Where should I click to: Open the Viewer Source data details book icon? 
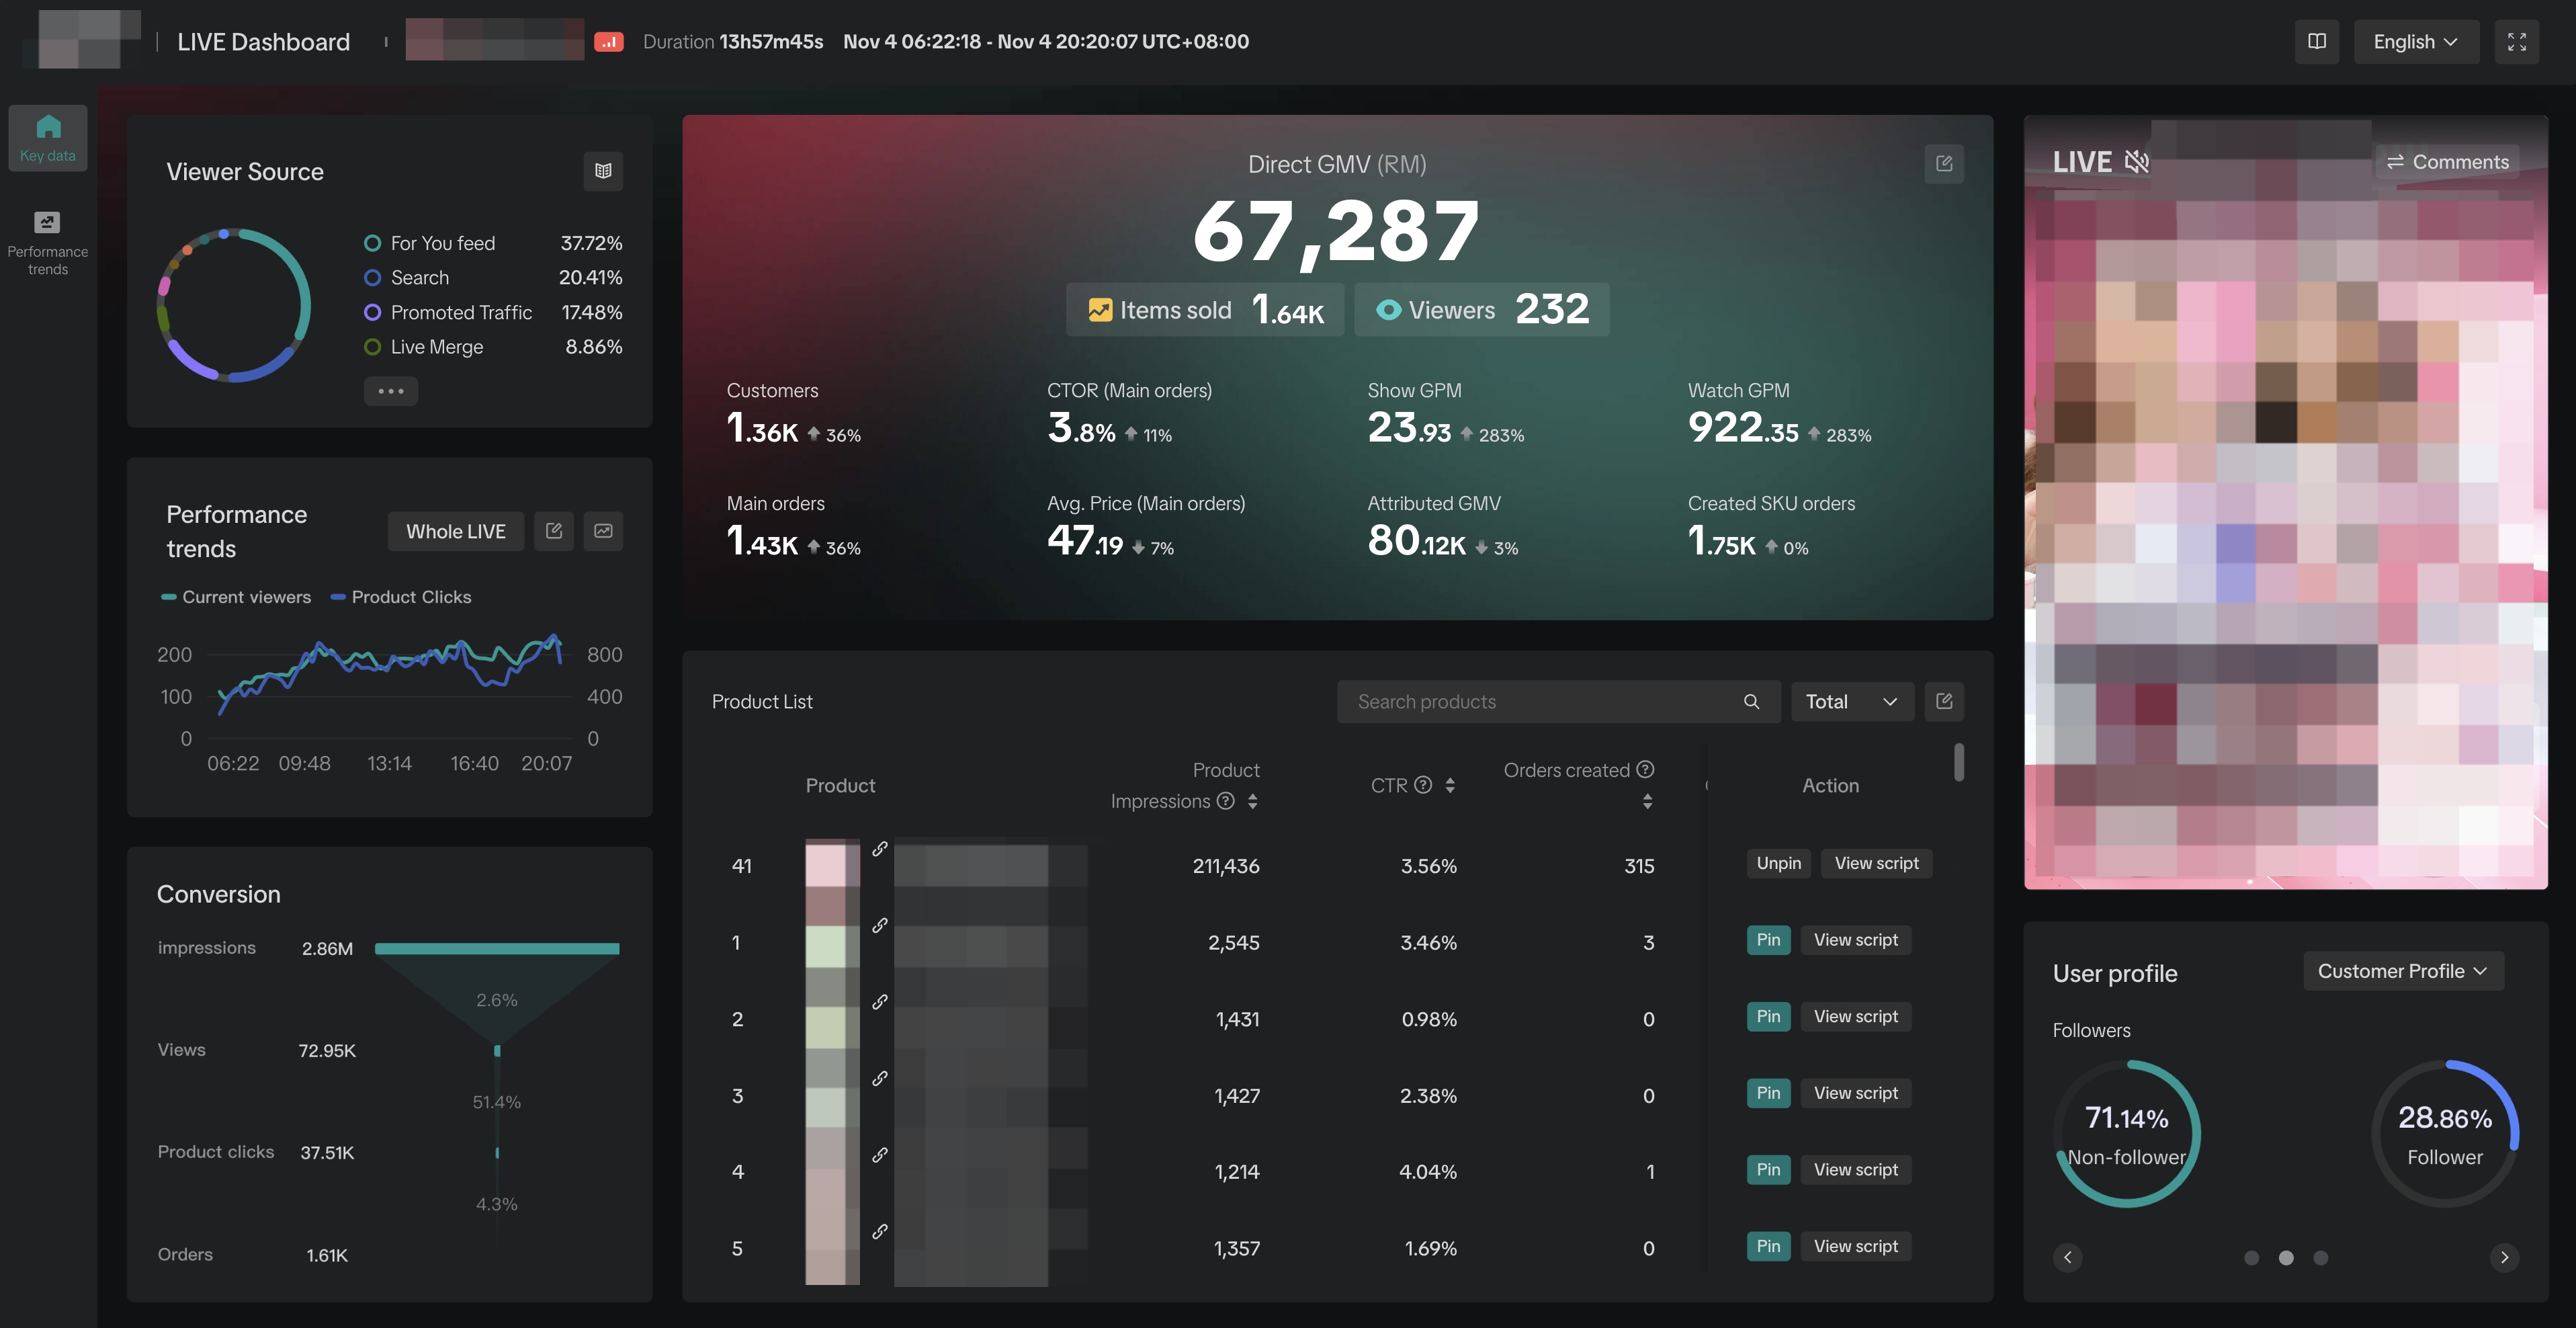(x=603, y=171)
